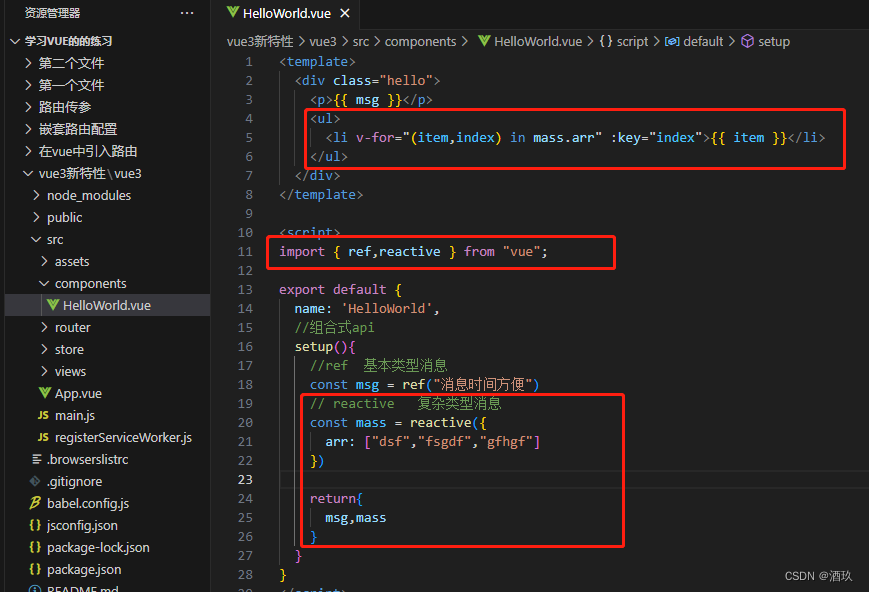
Task: Click the Babel icon beside babel.config.js
Action: pyautogui.click(x=35, y=503)
